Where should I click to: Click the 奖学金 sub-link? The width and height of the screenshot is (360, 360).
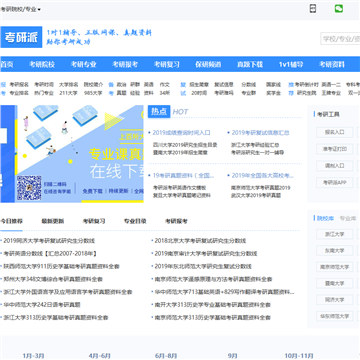tap(273, 93)
